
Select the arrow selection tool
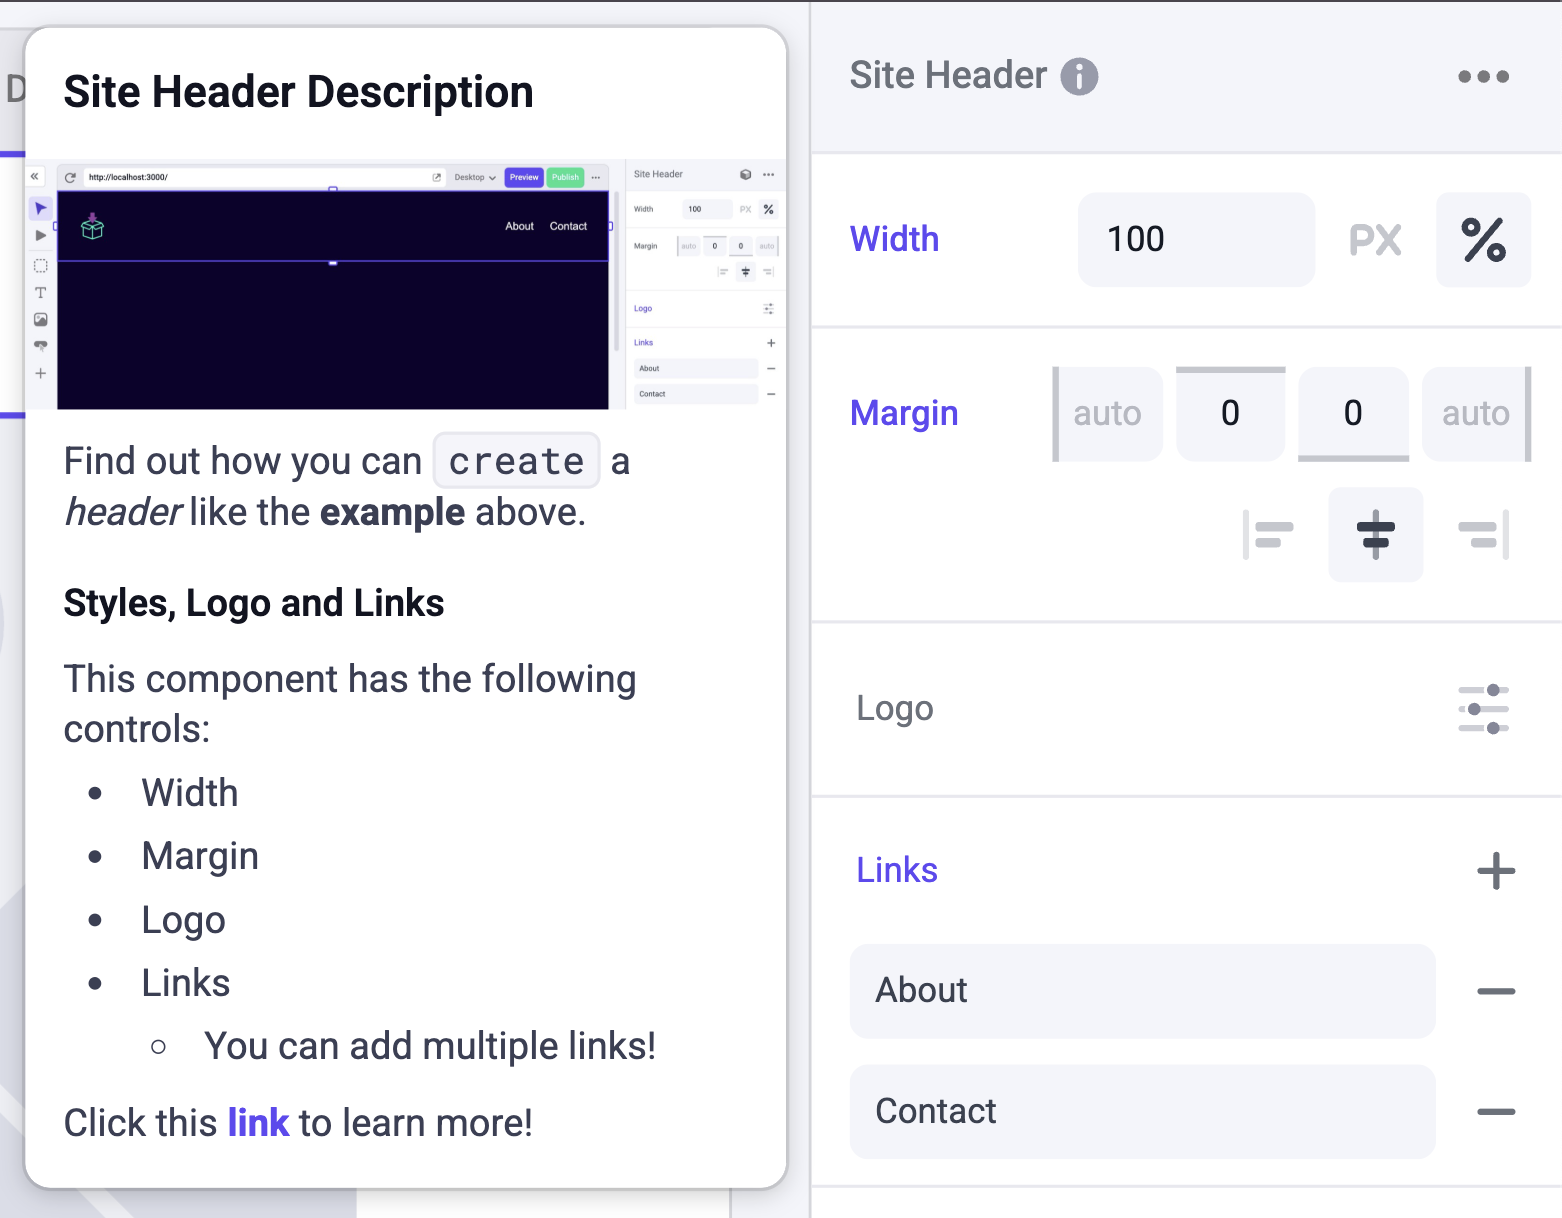(x=40, y=207)
